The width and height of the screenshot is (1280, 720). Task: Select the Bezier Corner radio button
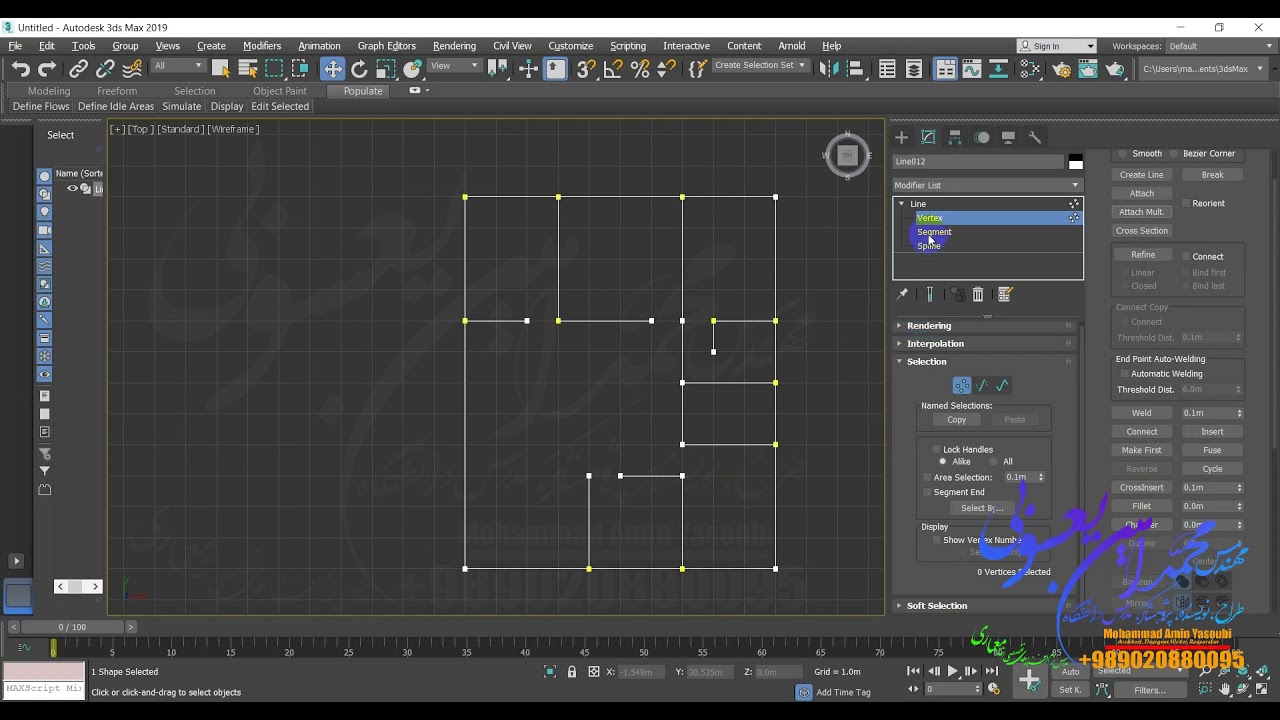tap(1174, 153)
